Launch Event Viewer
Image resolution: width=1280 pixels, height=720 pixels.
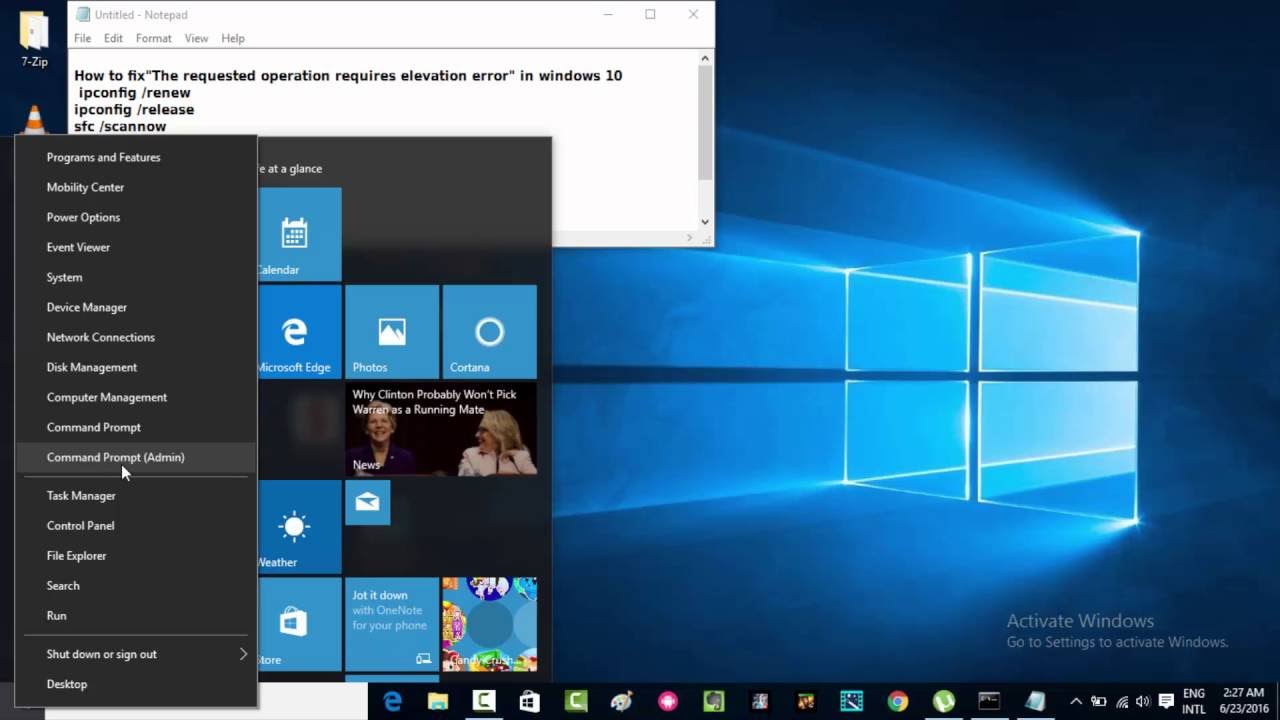pos(136,247)
